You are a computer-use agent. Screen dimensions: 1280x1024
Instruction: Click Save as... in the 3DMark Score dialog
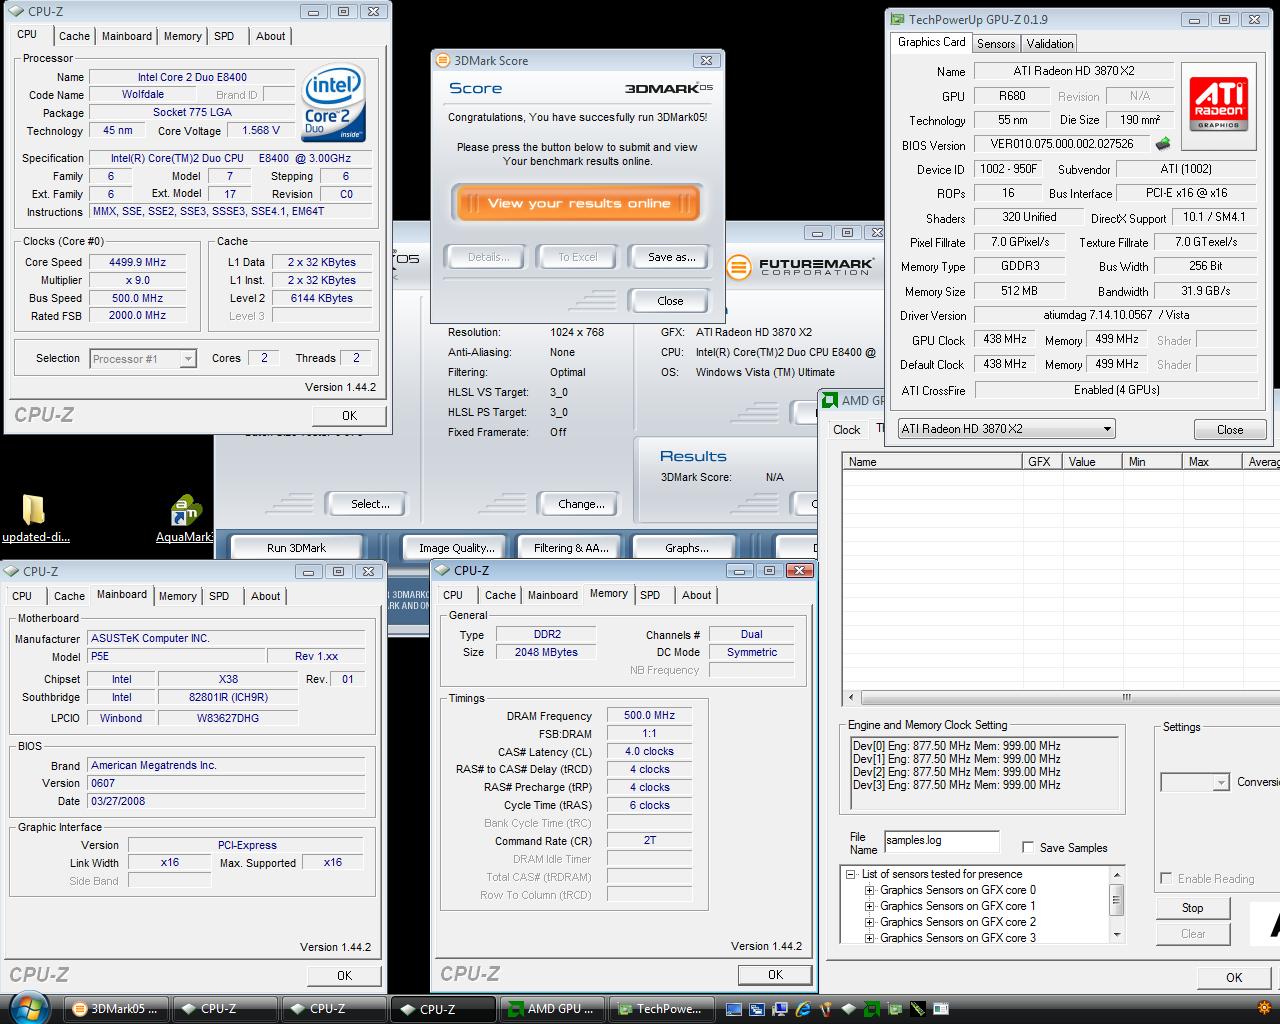(672, 257)
